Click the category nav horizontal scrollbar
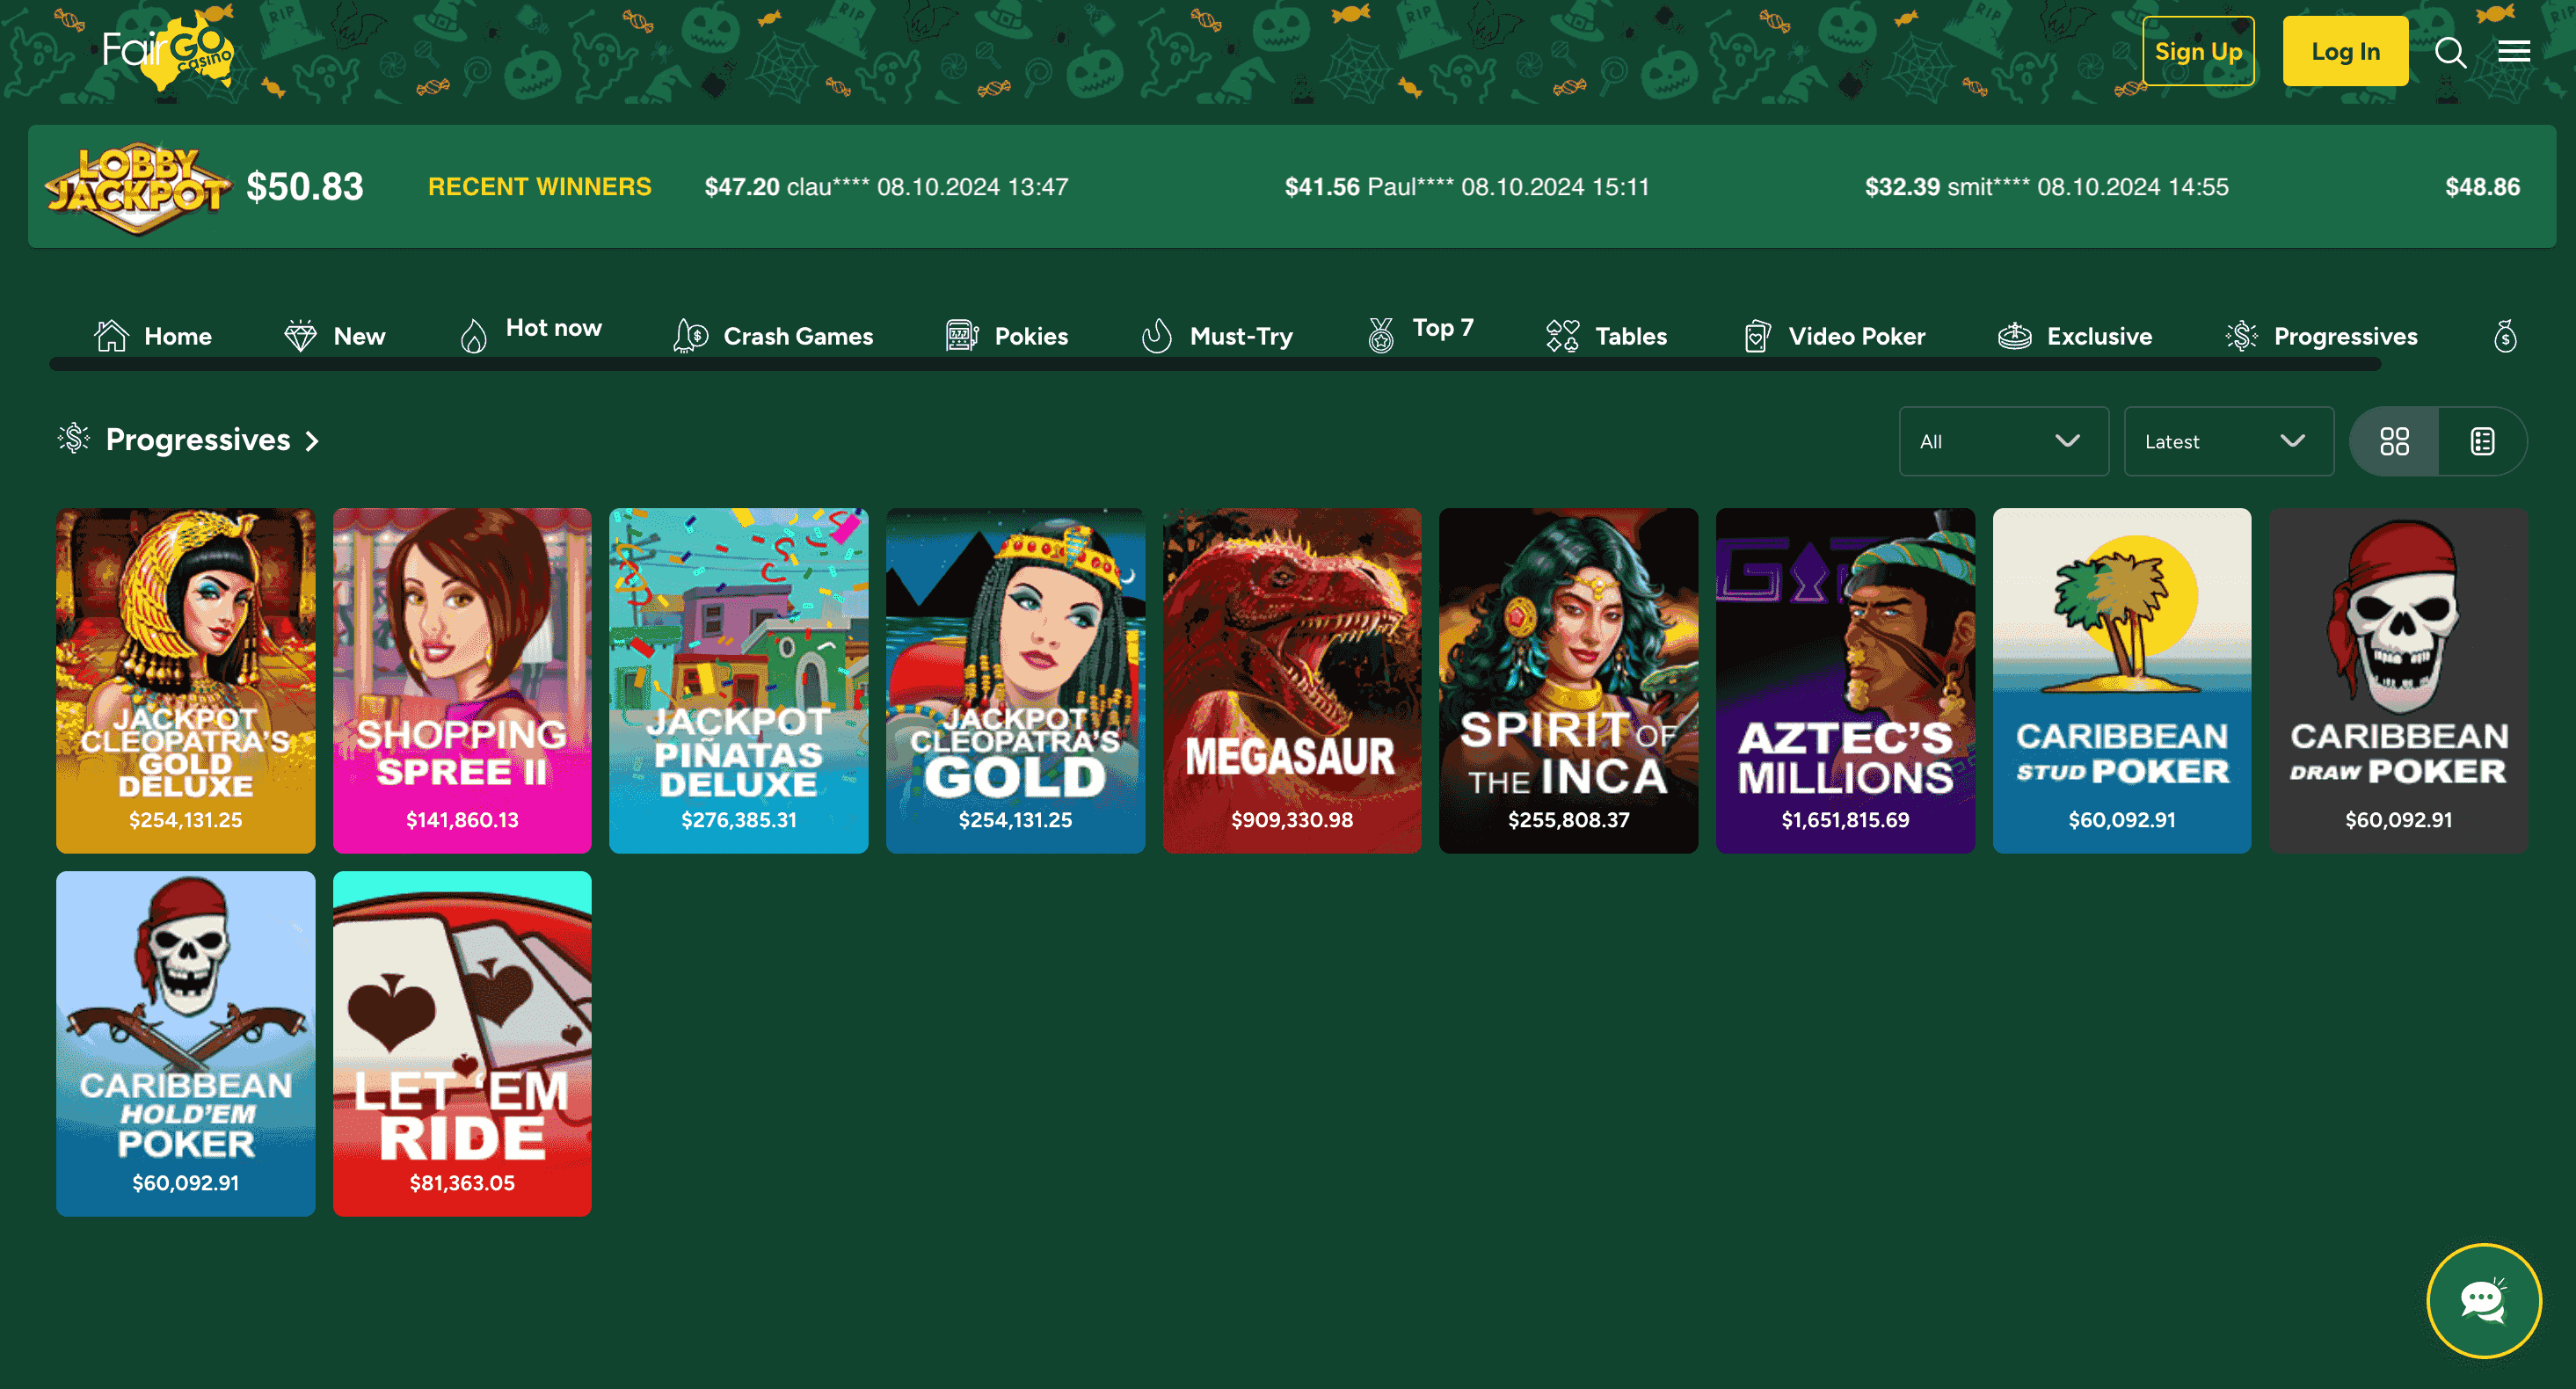This screenshot has height=1389, width=2576. (x=1215, y=365)
